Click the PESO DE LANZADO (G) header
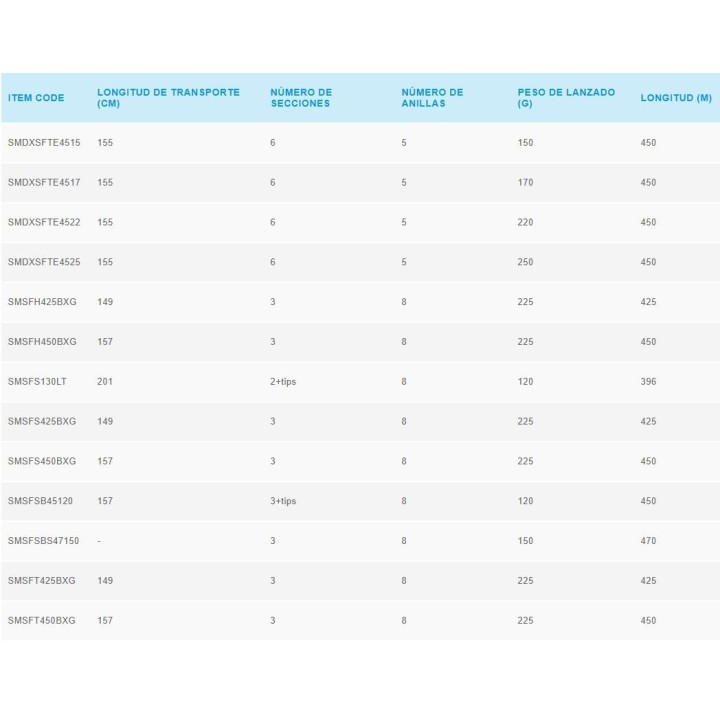The width and height of the screenshot is (720, 720). (x=566, y=98)
